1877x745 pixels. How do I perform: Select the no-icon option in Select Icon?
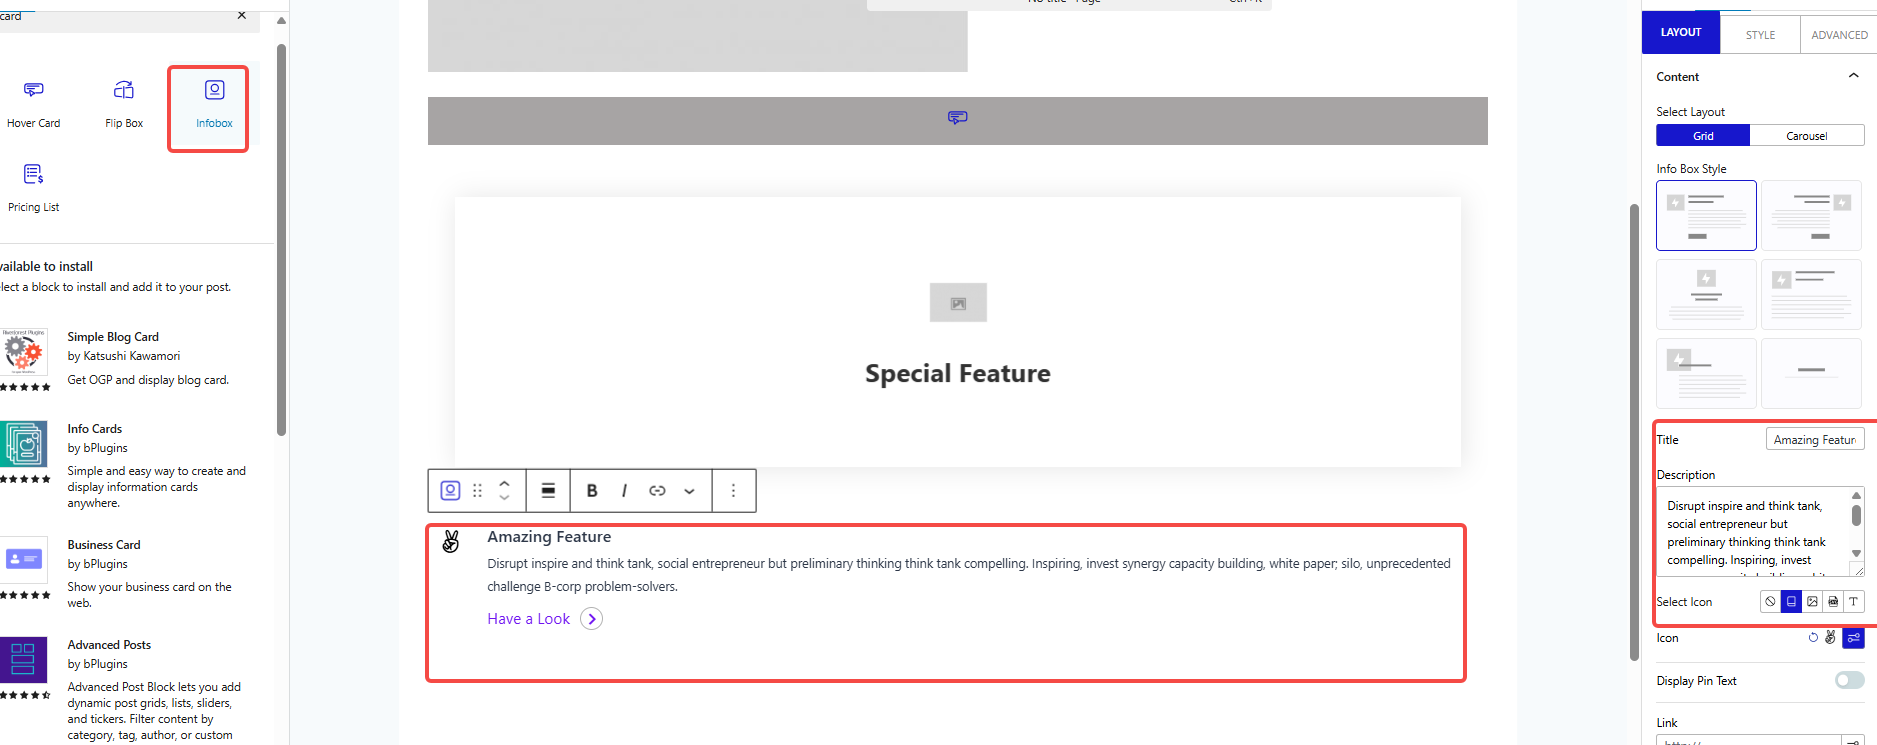coord(1770,601)
